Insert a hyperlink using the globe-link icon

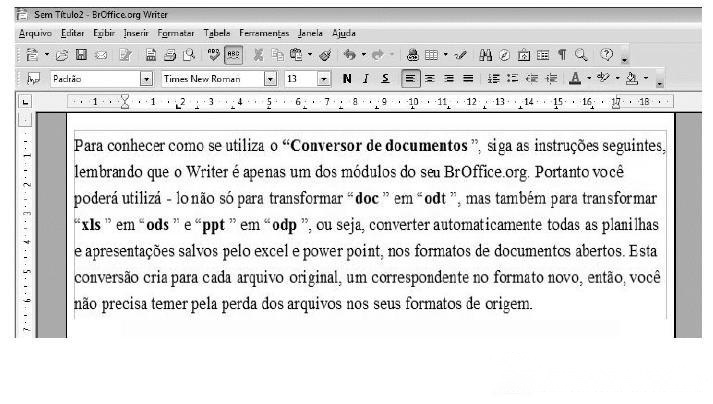[x=412, y=55]
